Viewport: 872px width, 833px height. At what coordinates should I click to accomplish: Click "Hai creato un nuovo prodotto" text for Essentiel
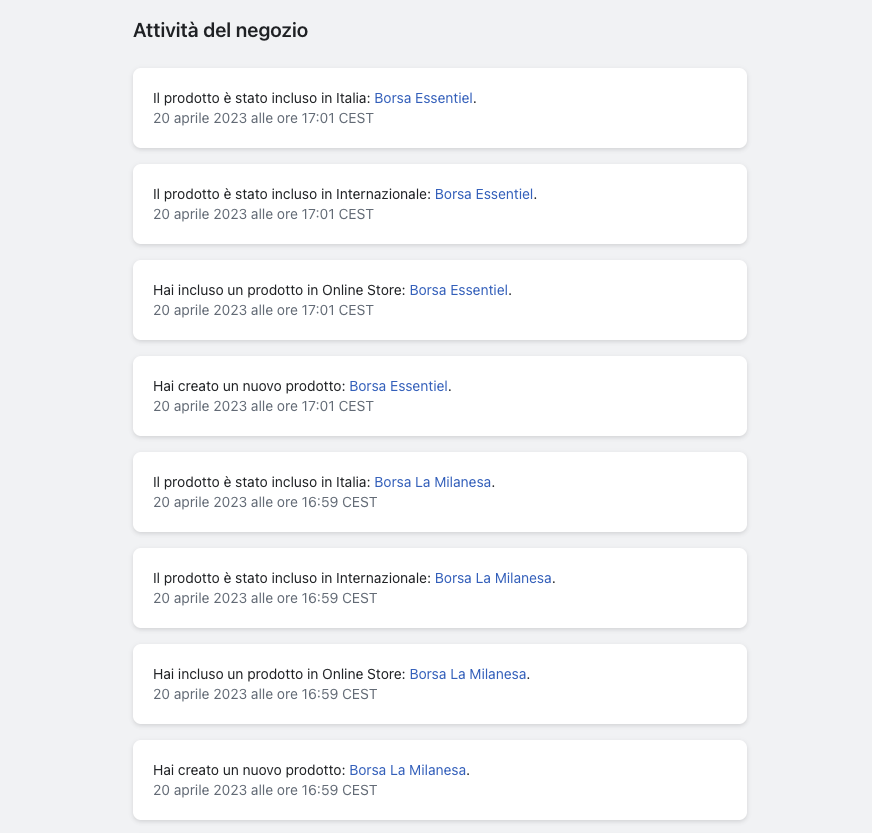pyautogui.click(x=249, y=386)
